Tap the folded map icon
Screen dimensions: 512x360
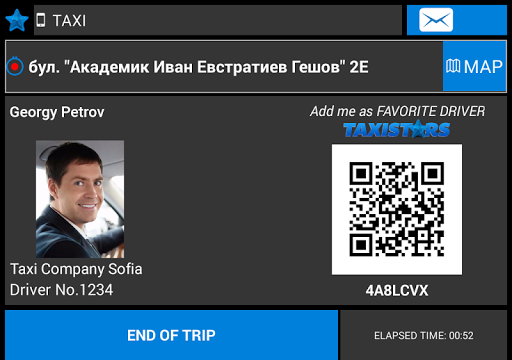pyautogui.click(x=453, y=66)
